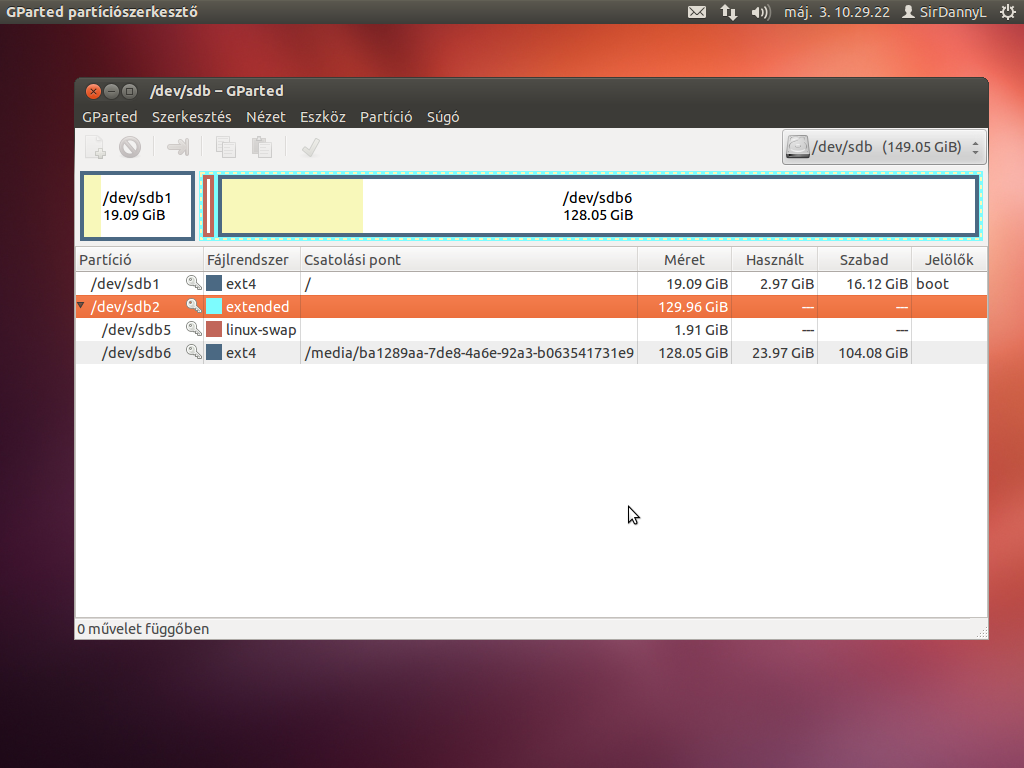
Task: Minimize the GParted window
Action: 112,91
